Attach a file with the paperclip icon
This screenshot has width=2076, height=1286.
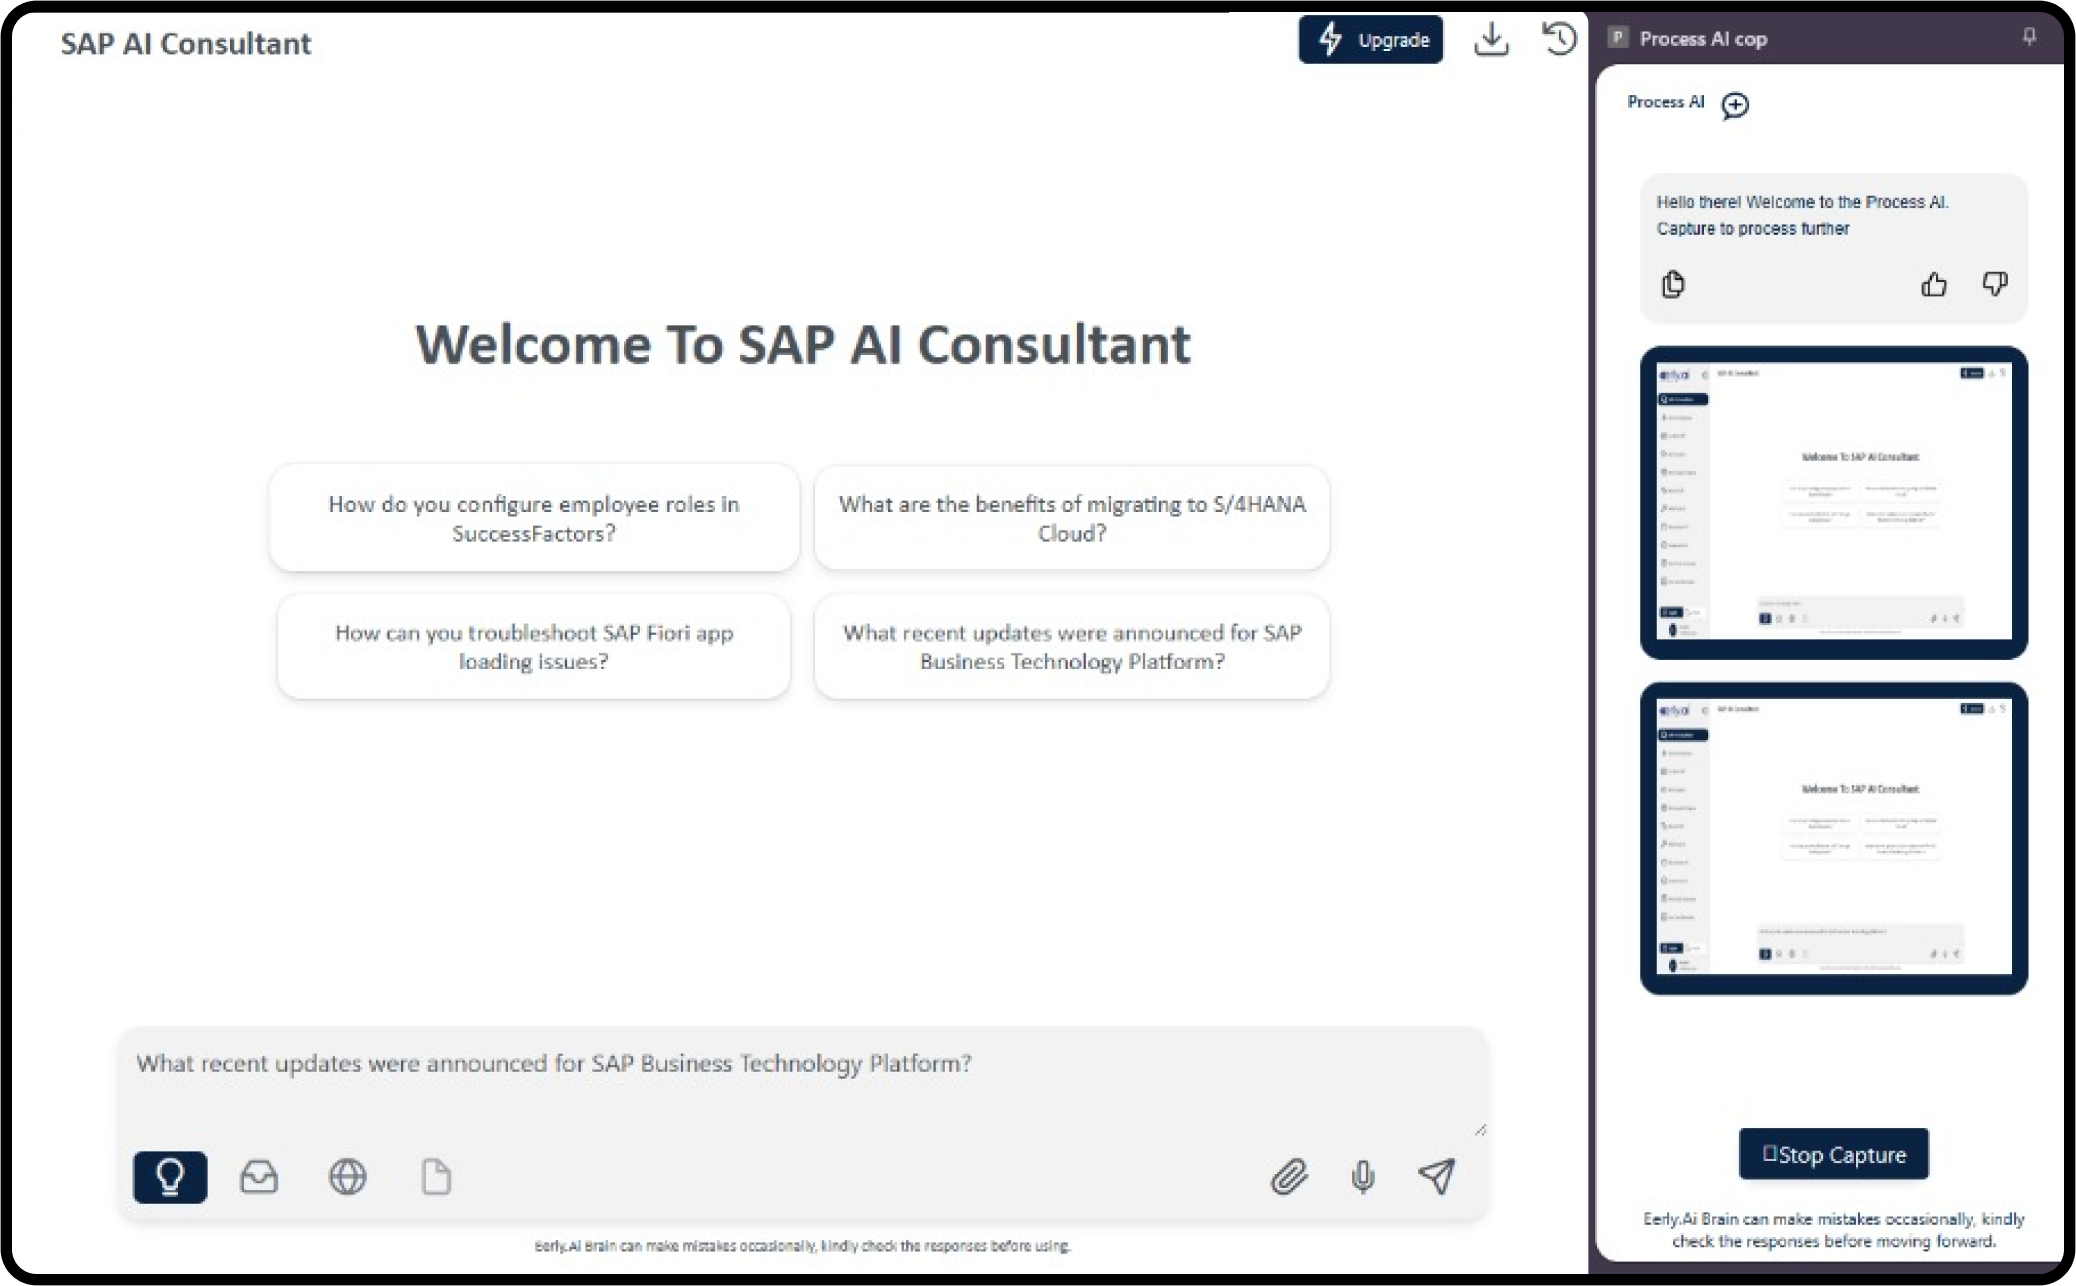pos(1290,1177)
